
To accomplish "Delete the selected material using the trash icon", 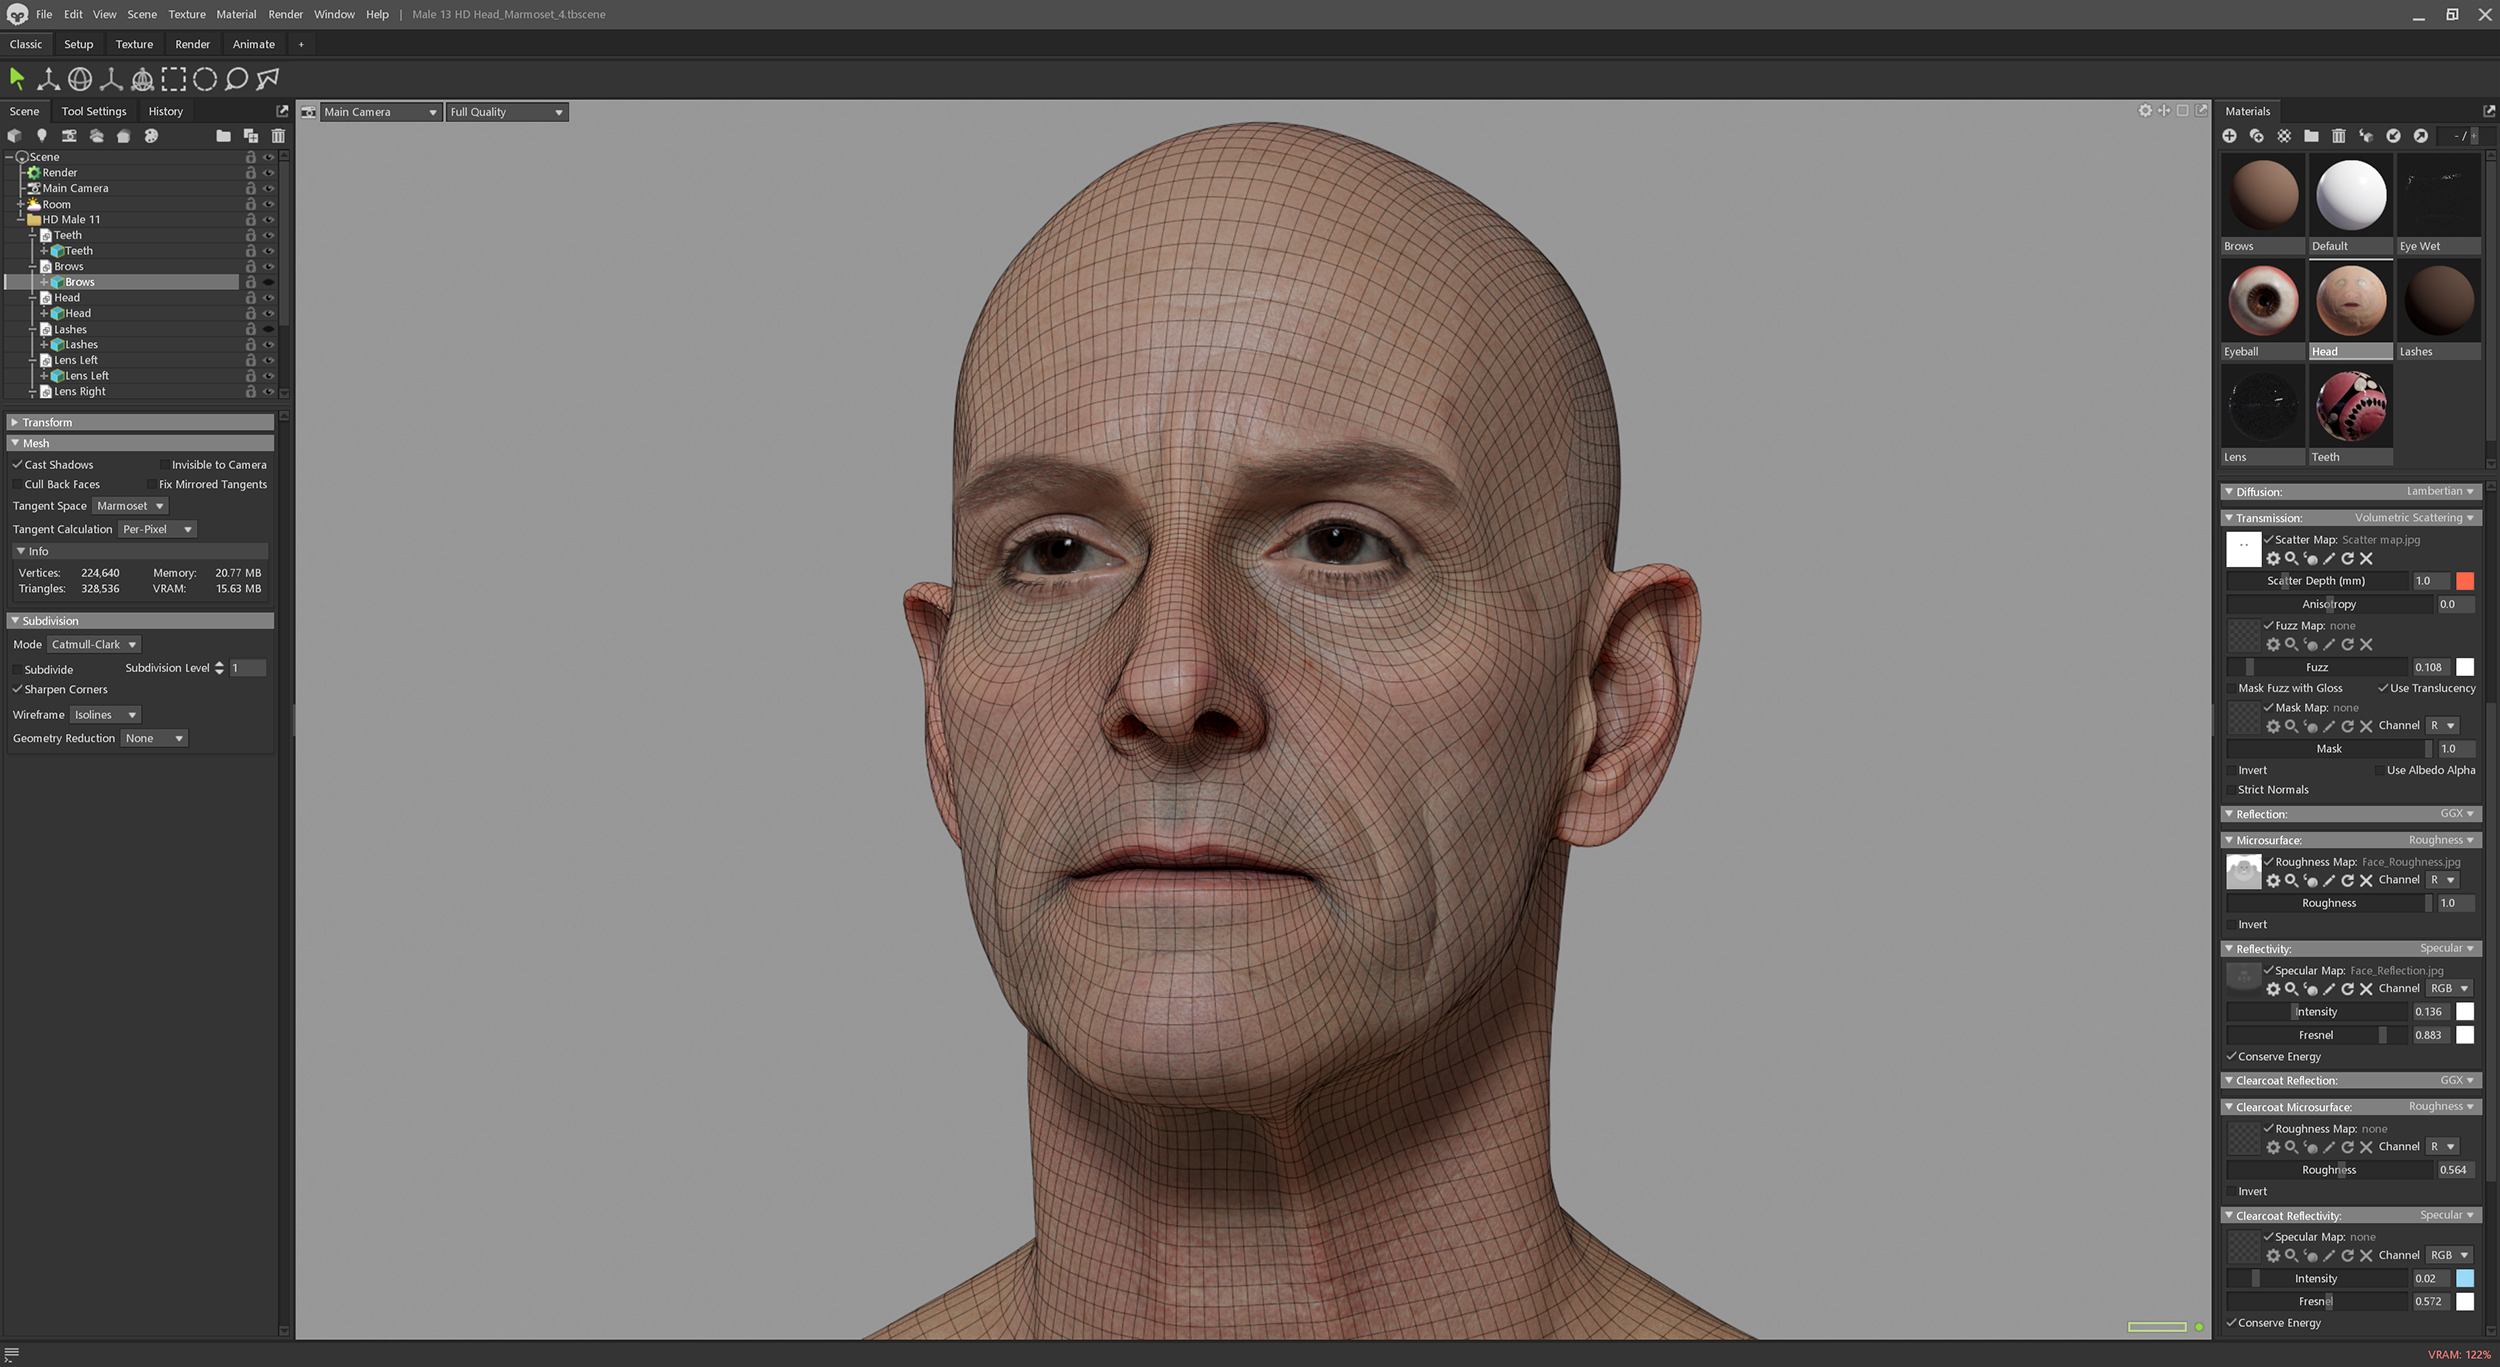I will 2339,136.
